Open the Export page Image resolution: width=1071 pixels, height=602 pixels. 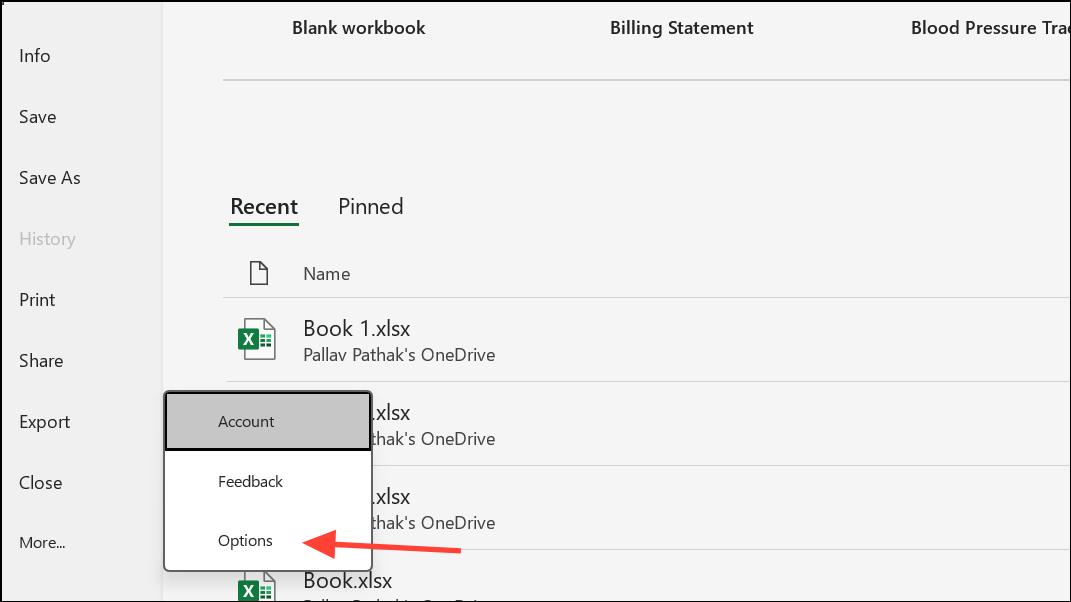click(x=44, y=421)
